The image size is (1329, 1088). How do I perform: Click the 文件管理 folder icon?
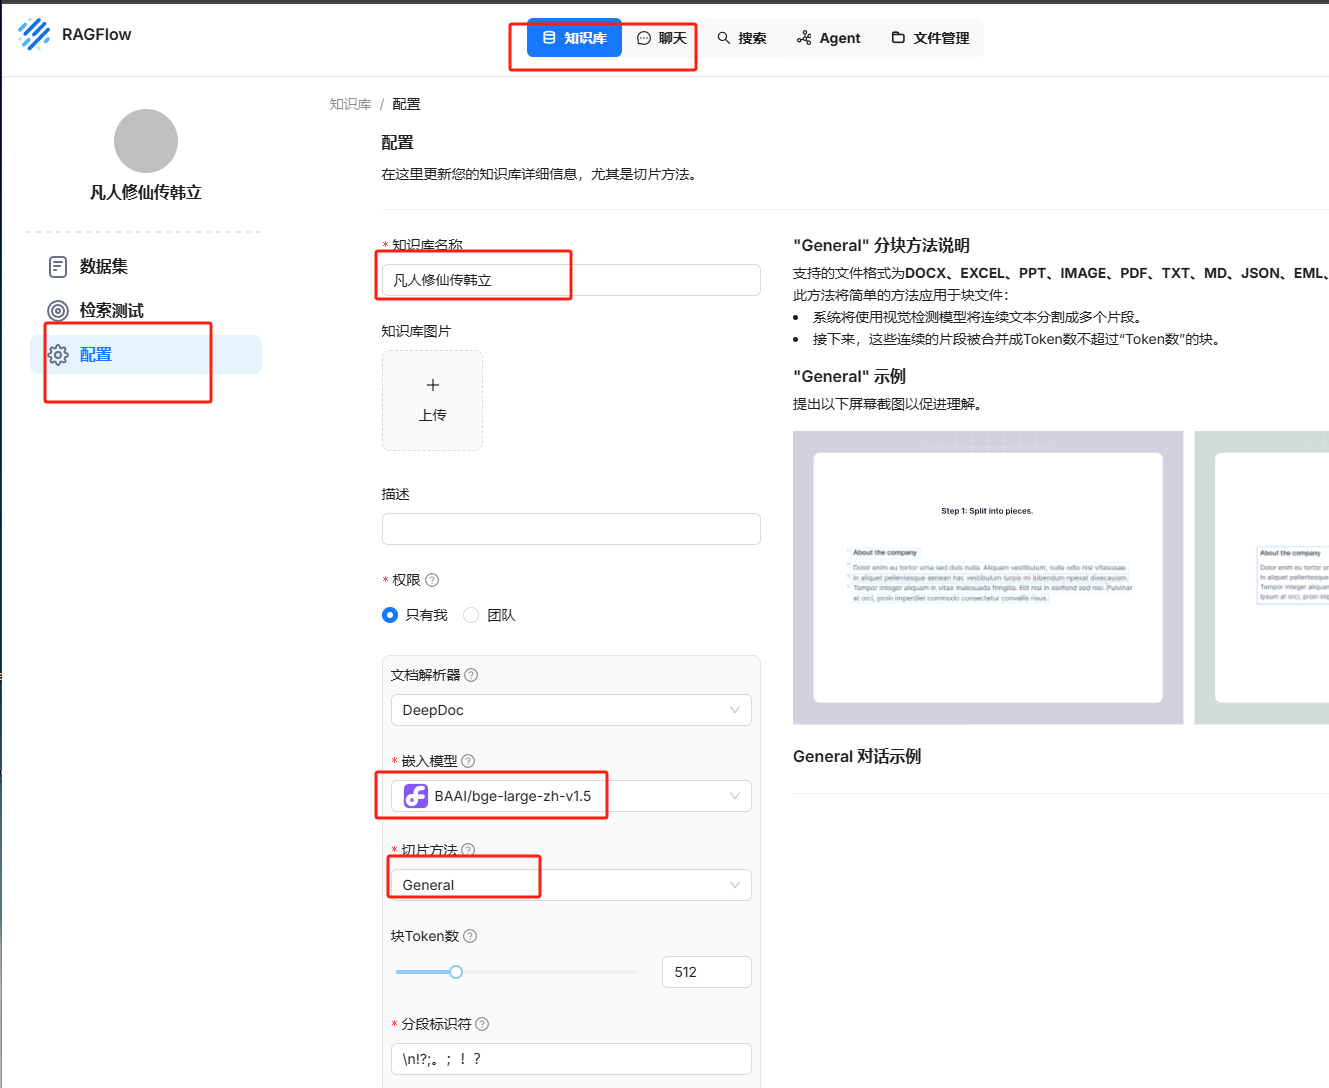click(898, 38)
